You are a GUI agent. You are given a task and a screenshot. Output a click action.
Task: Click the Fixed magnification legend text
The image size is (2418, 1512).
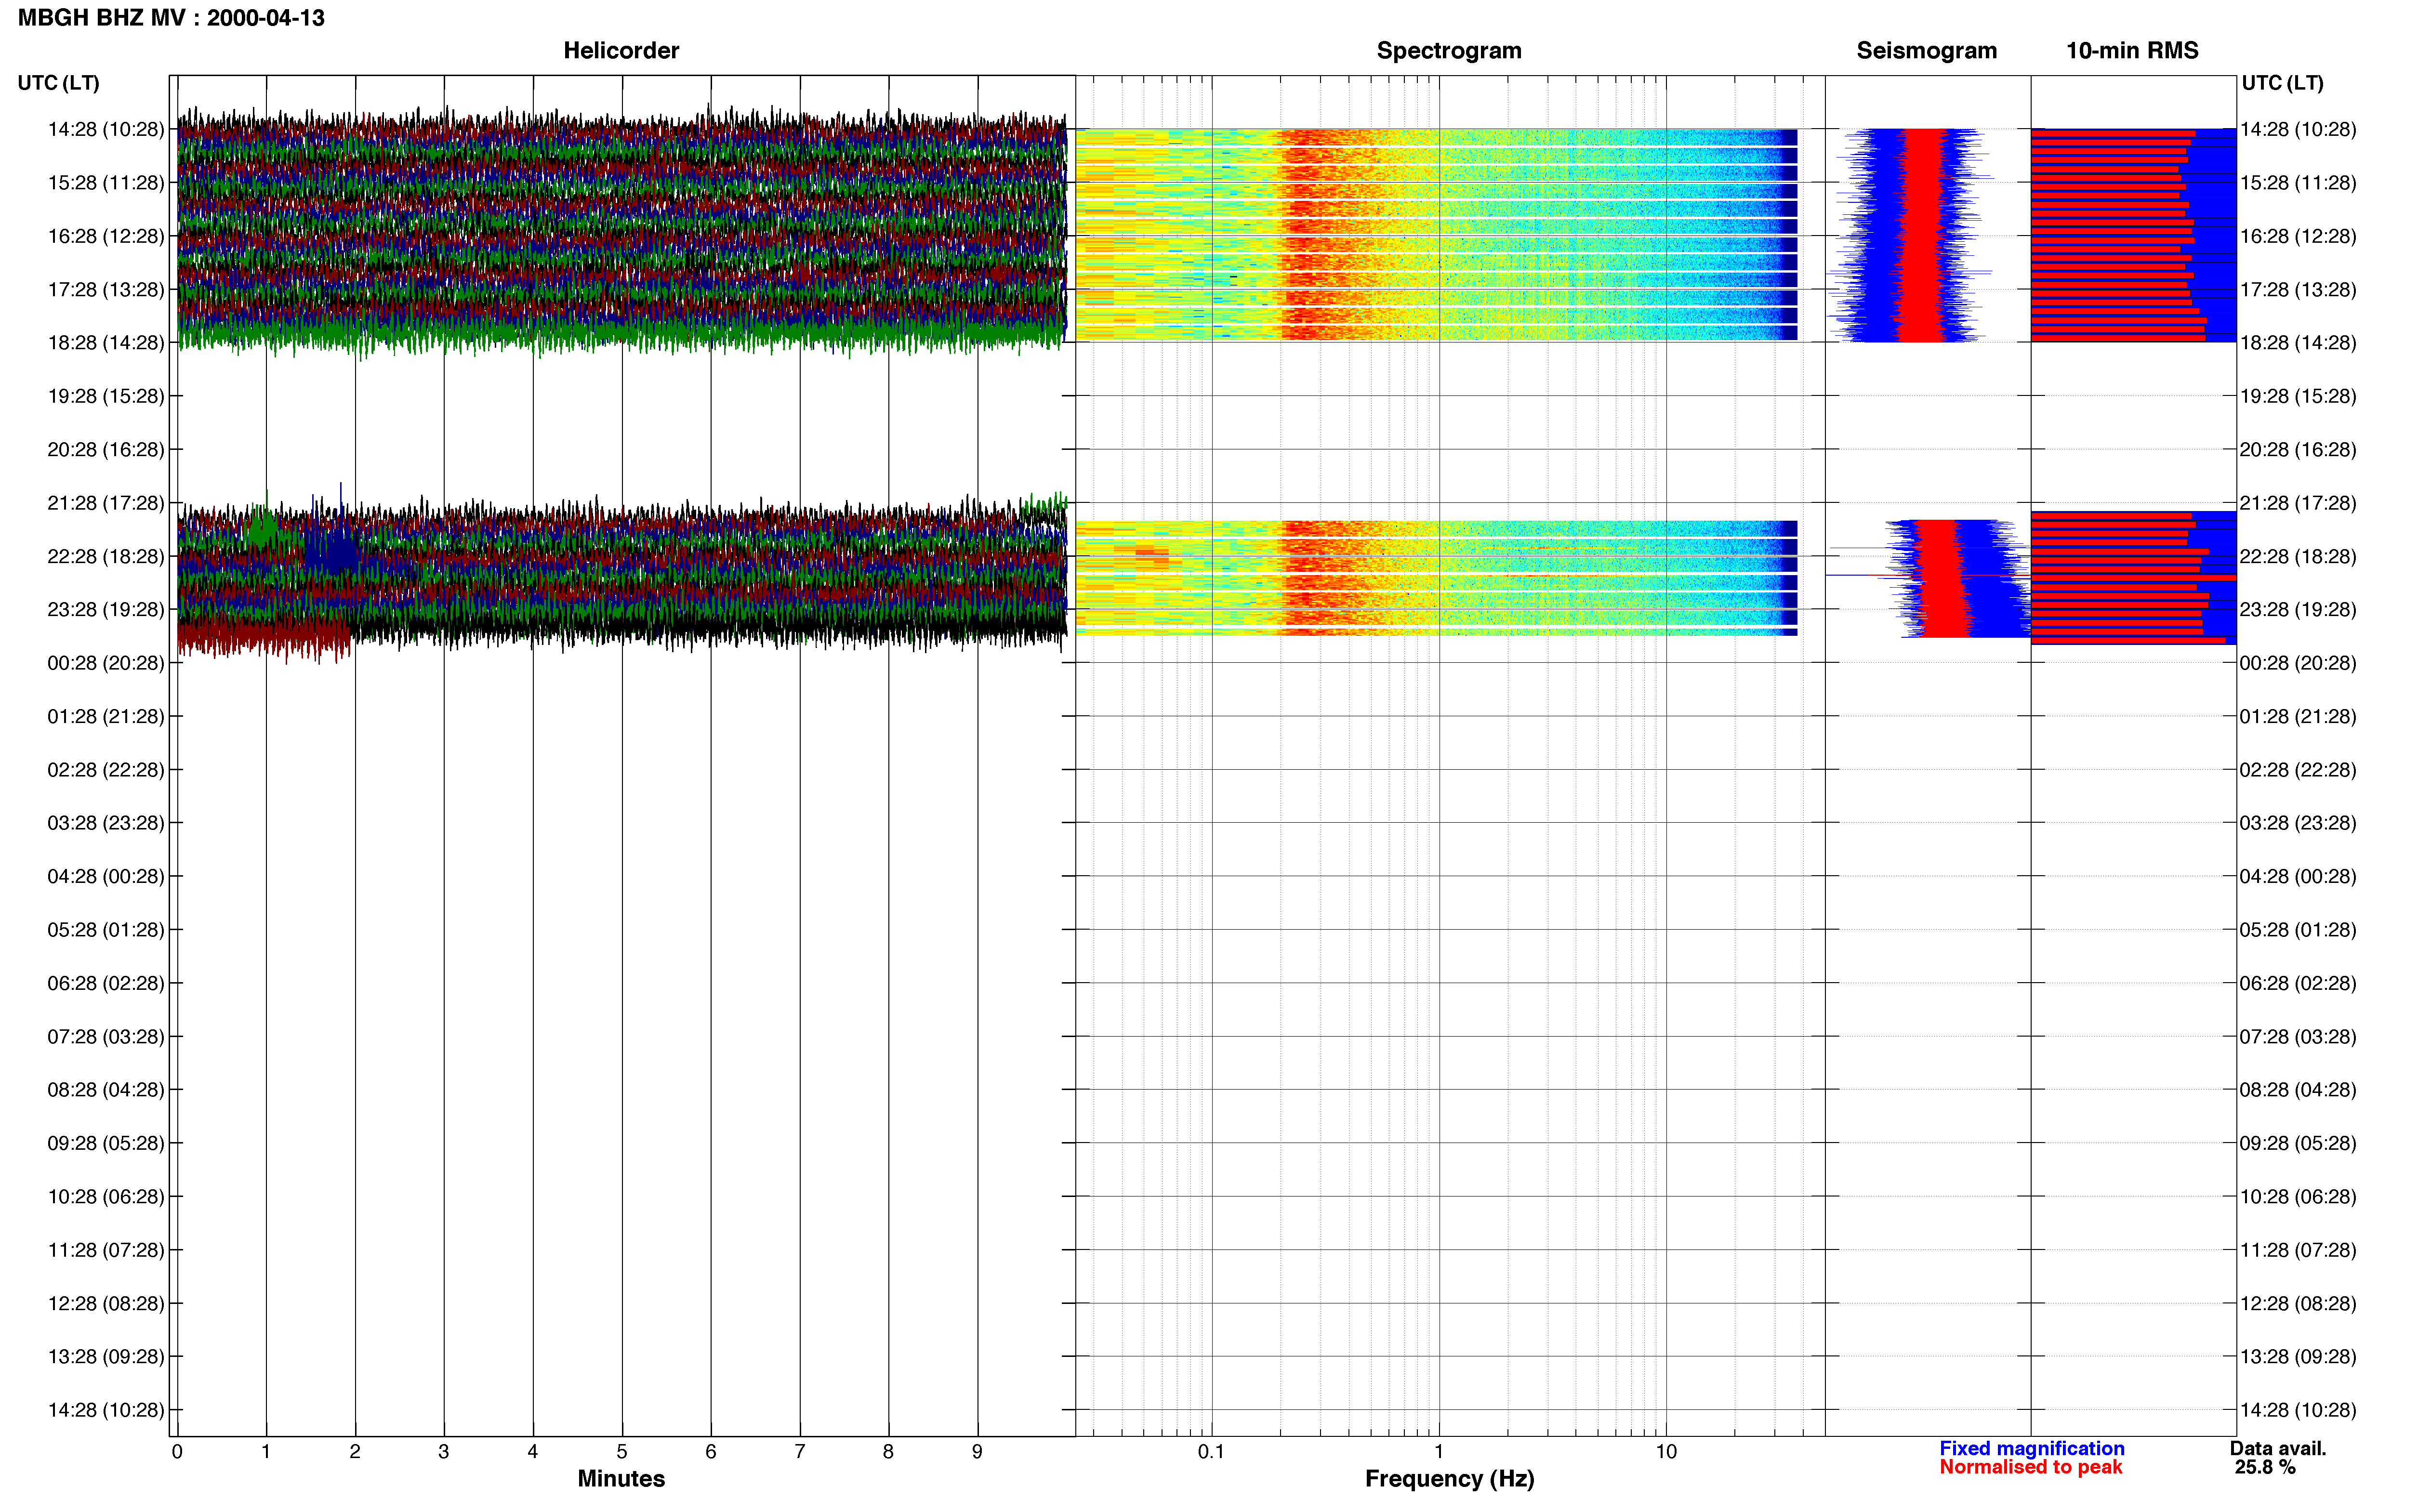(2031, 1448)
